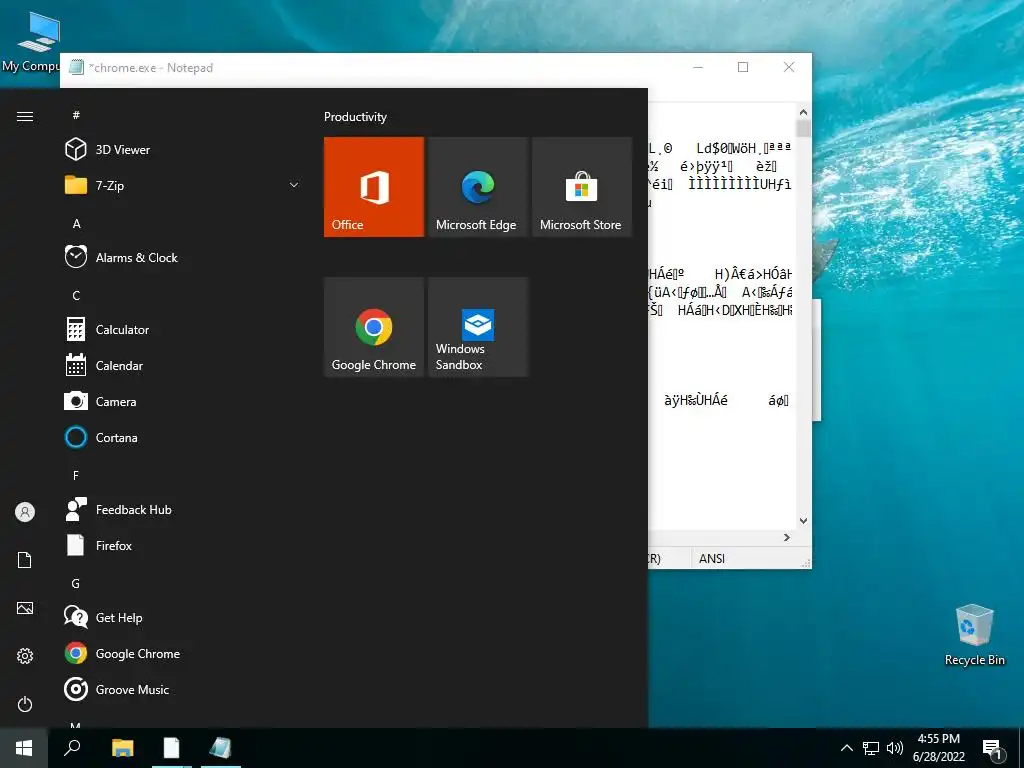This screenshot has width=1024, height=768.
Task: Switch to the Notepad taskbar icon
Action: tap(221, 748)
